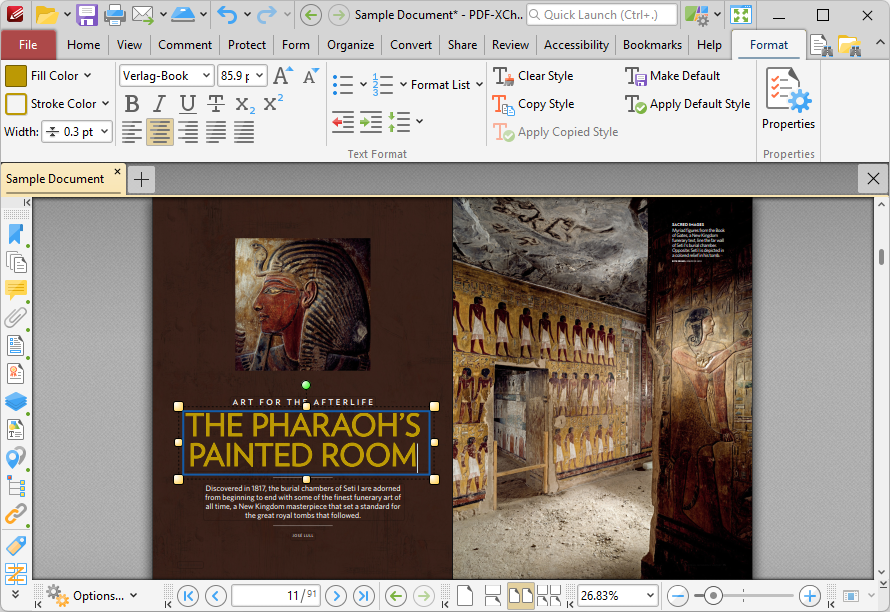Toggle full screen mode icon

click(x=741, y=15)
